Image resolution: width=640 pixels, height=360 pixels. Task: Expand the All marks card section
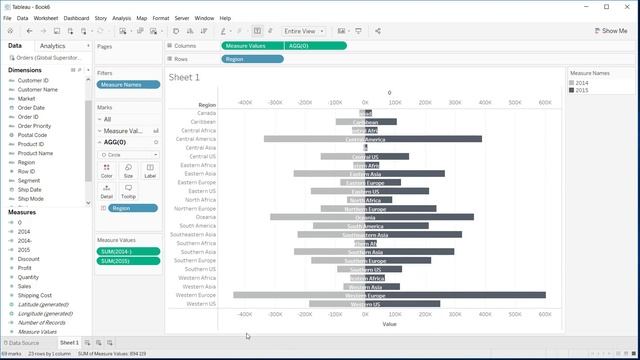click(100, 119)
